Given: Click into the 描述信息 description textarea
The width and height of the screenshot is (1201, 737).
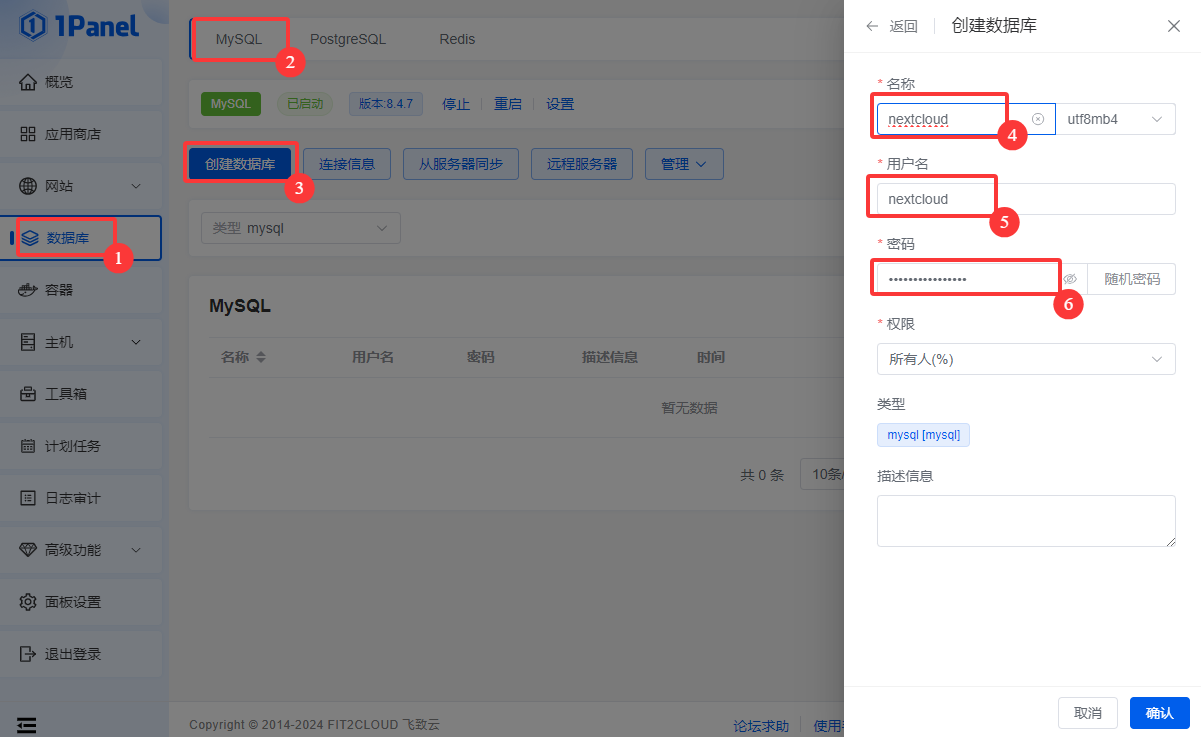Looking at the screenshot, I should coord(1025,521).
